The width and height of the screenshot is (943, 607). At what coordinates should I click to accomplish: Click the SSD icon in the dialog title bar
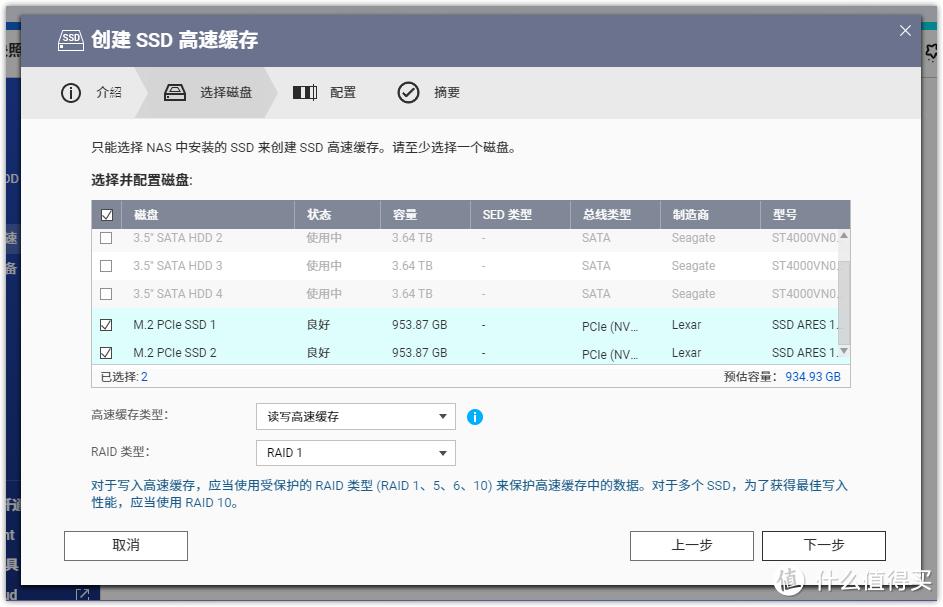70,41
